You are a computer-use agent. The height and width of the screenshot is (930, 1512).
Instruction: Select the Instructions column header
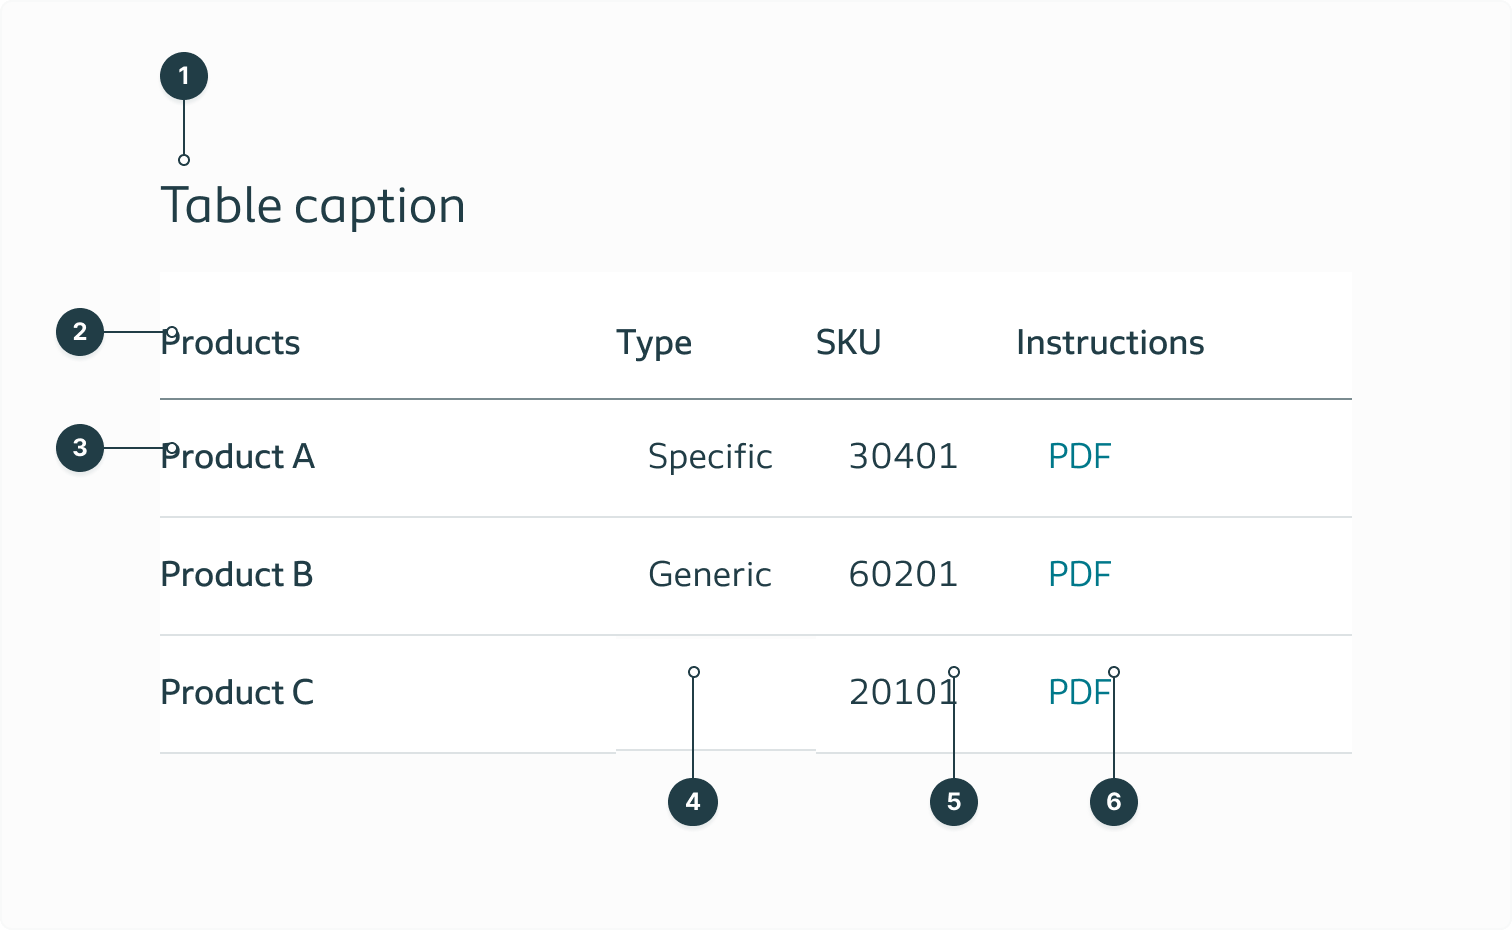[1110, 343]
